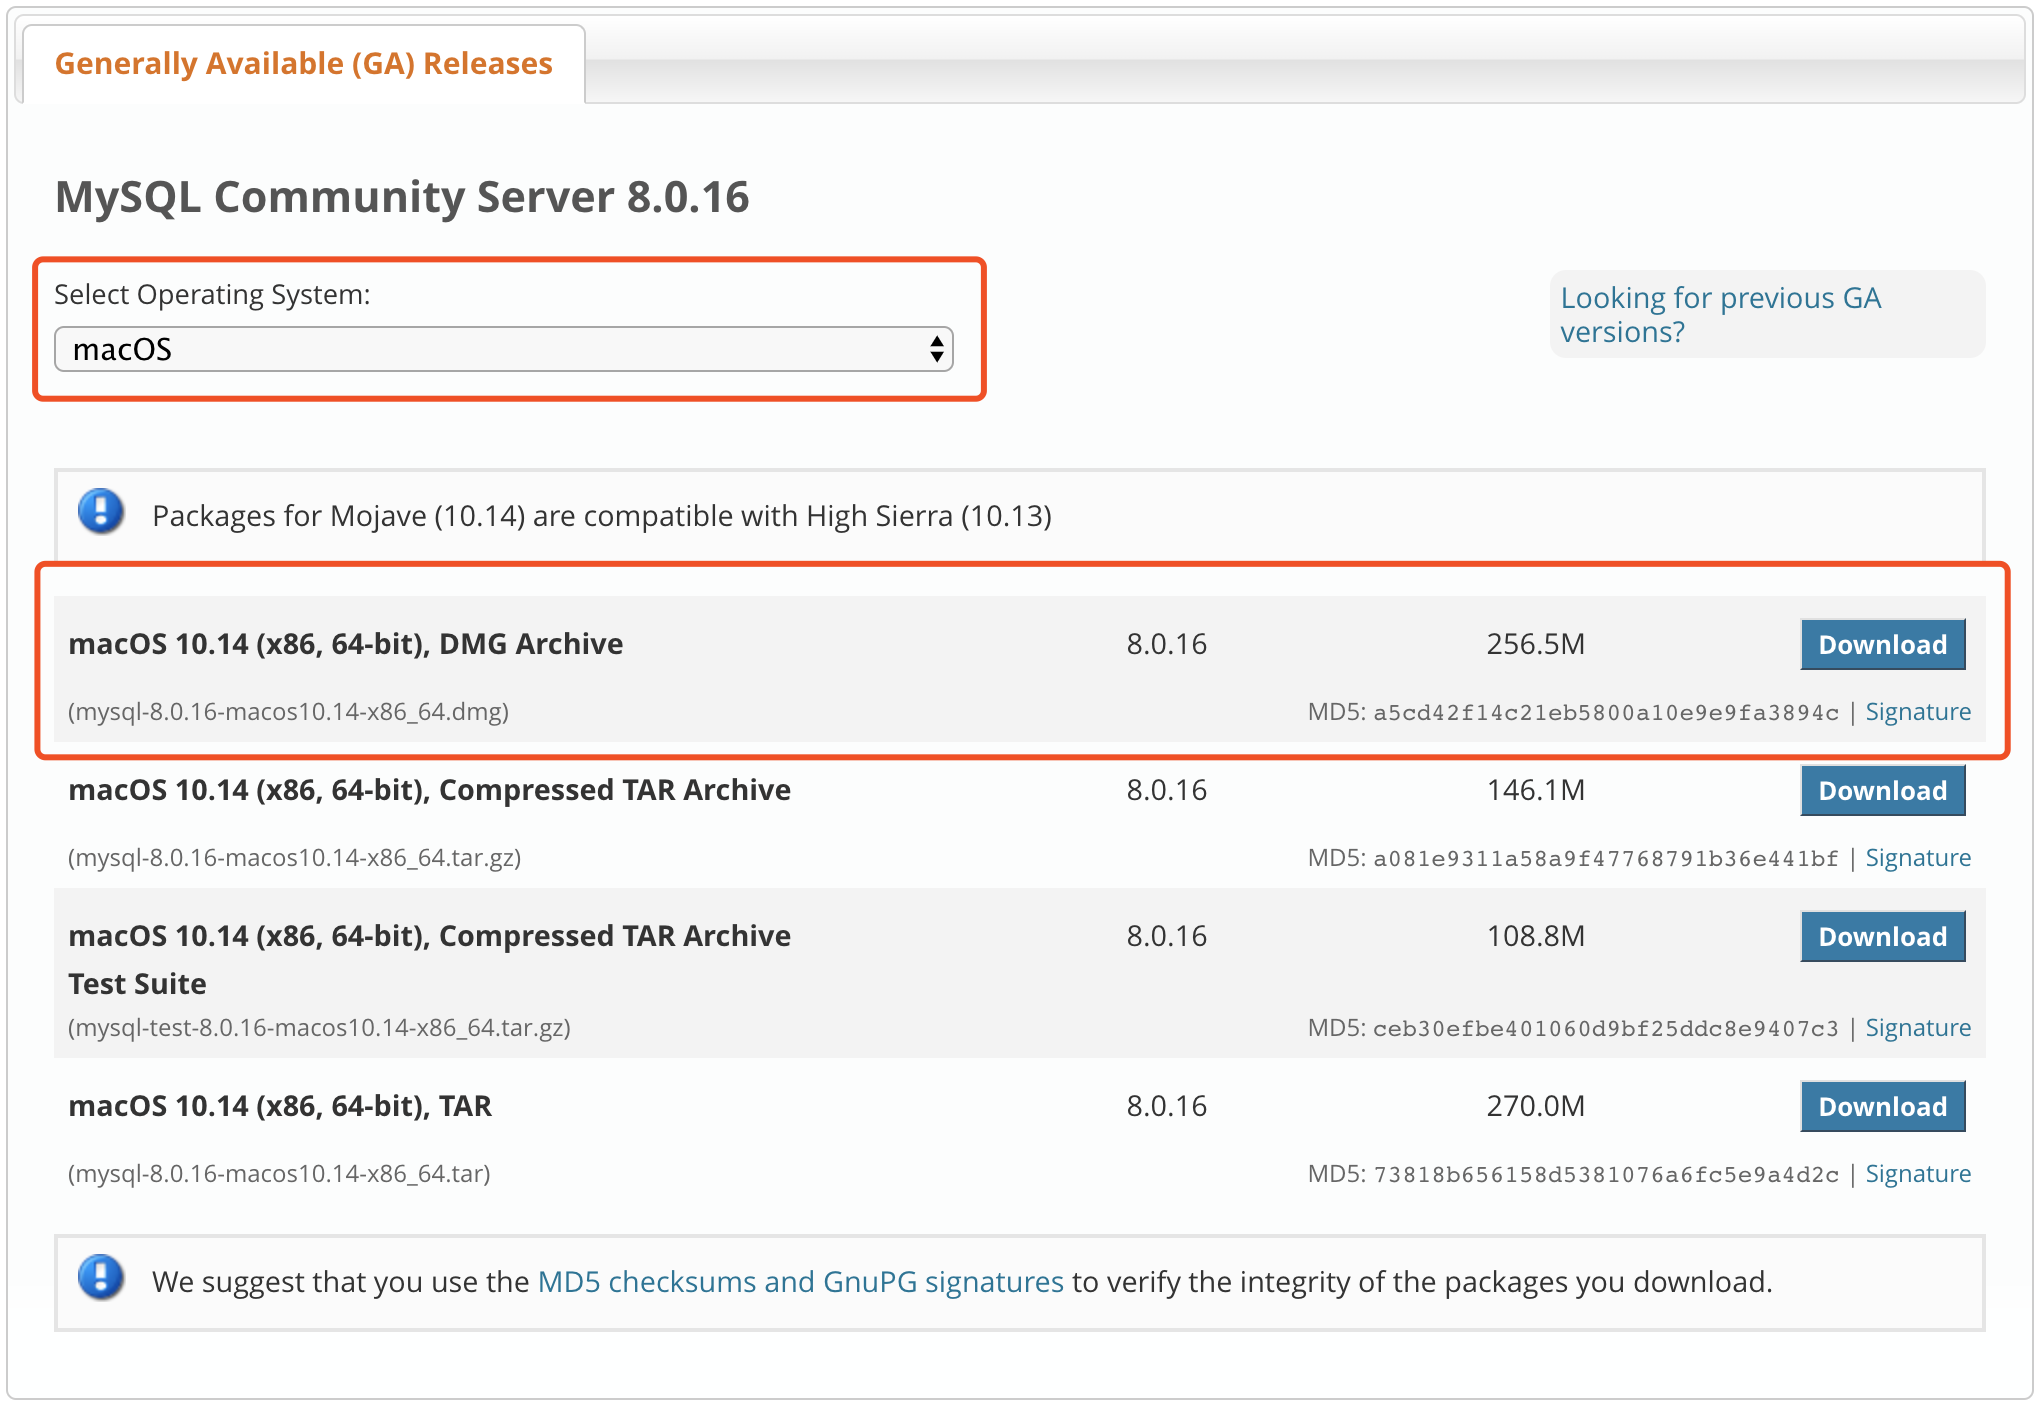Click the MD5 hash a5cd42f14c21eb5800a10e9e9fa3894c
The image size is (2044, 1408).
click(x=1606, y=712)
